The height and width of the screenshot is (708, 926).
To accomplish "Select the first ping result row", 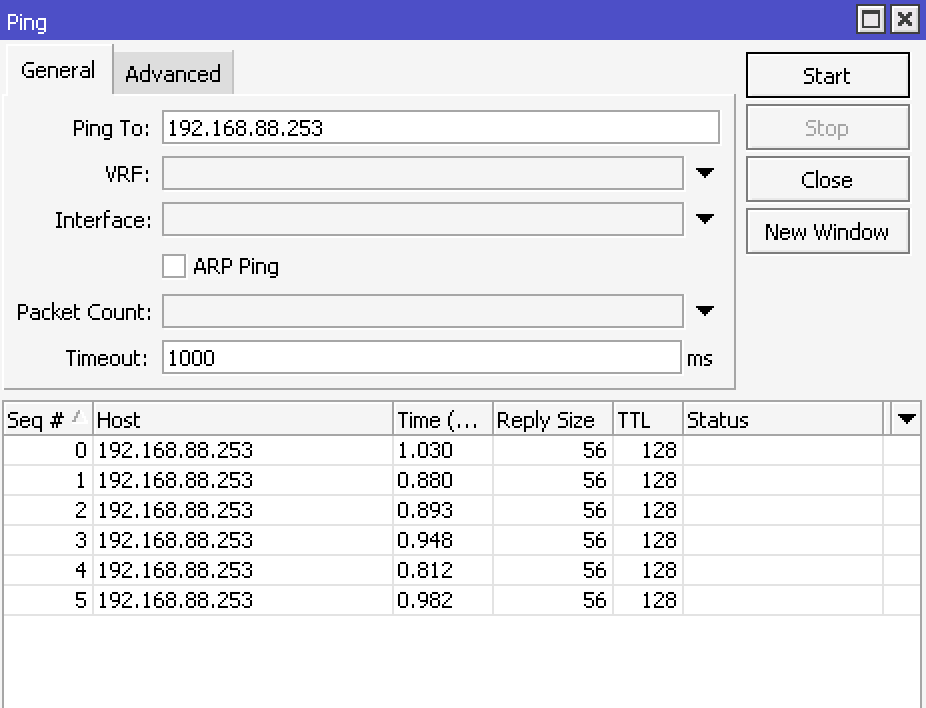I will point(300,450).
